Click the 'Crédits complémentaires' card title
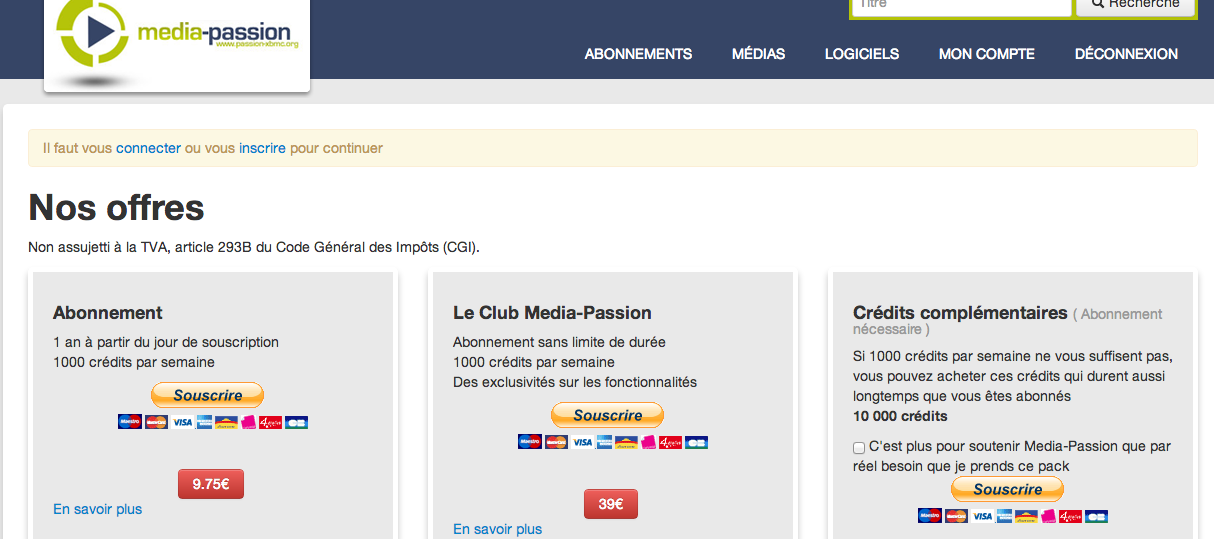This screenshot has height=539, width=1214. [960, 313]
